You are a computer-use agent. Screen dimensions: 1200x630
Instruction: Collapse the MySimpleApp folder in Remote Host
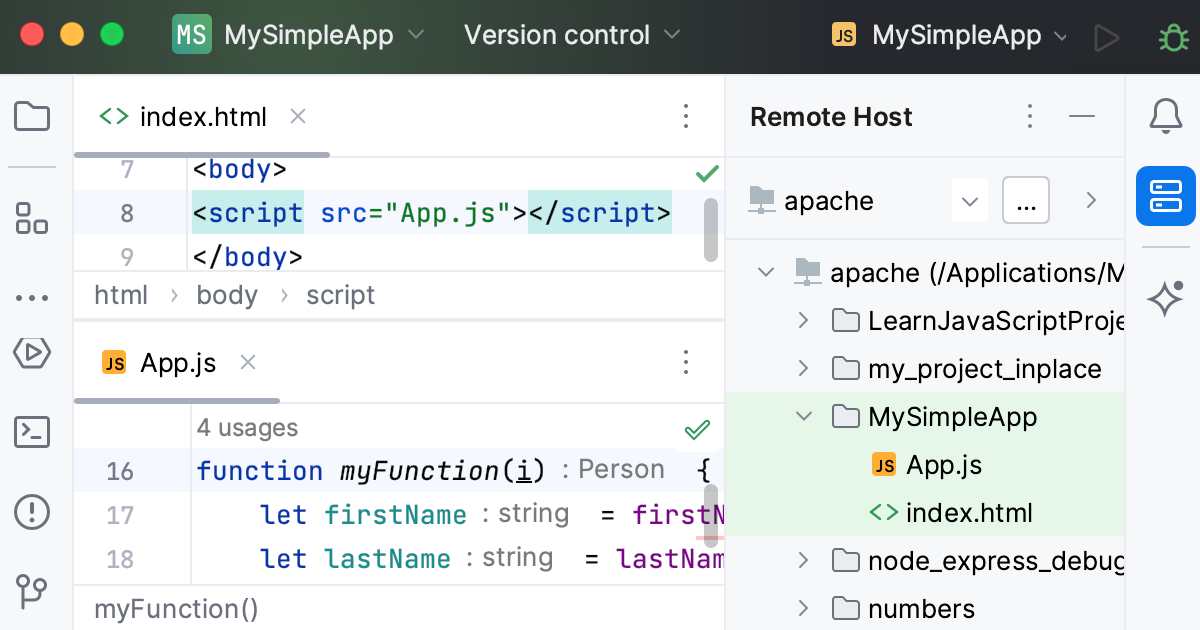coord(803,416)
